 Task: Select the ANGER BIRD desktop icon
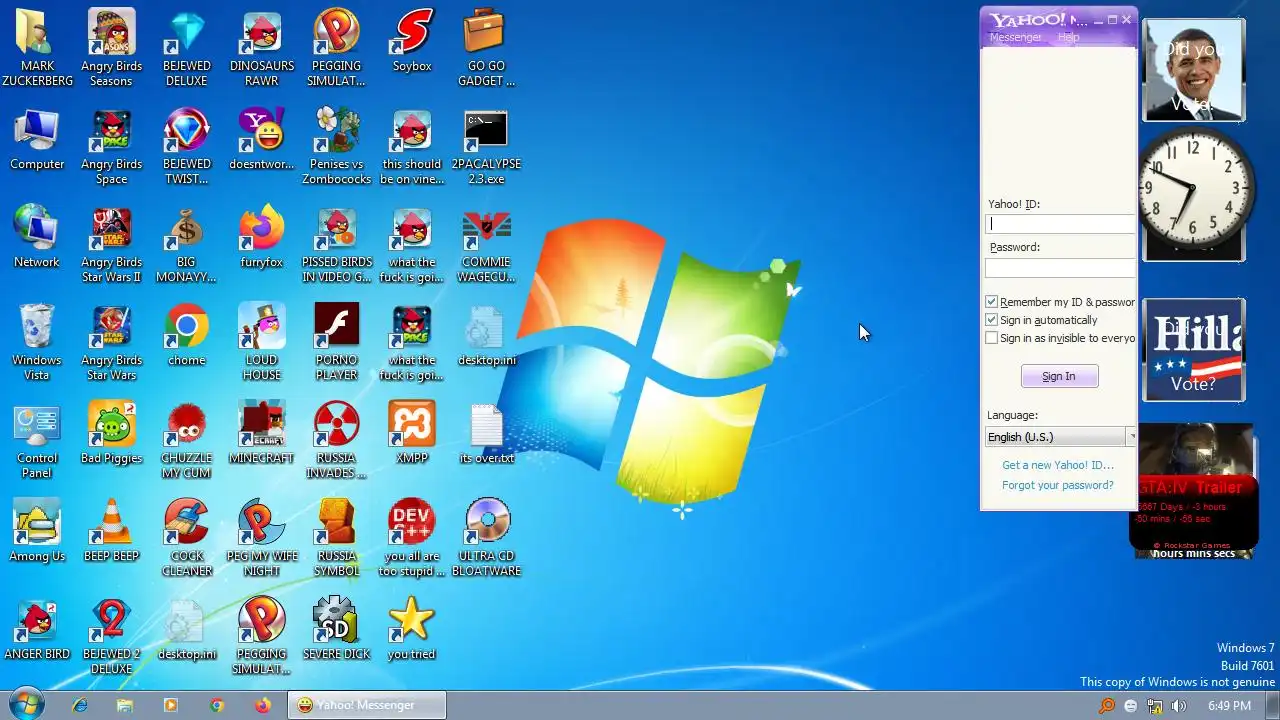click(x=37, y=630)
